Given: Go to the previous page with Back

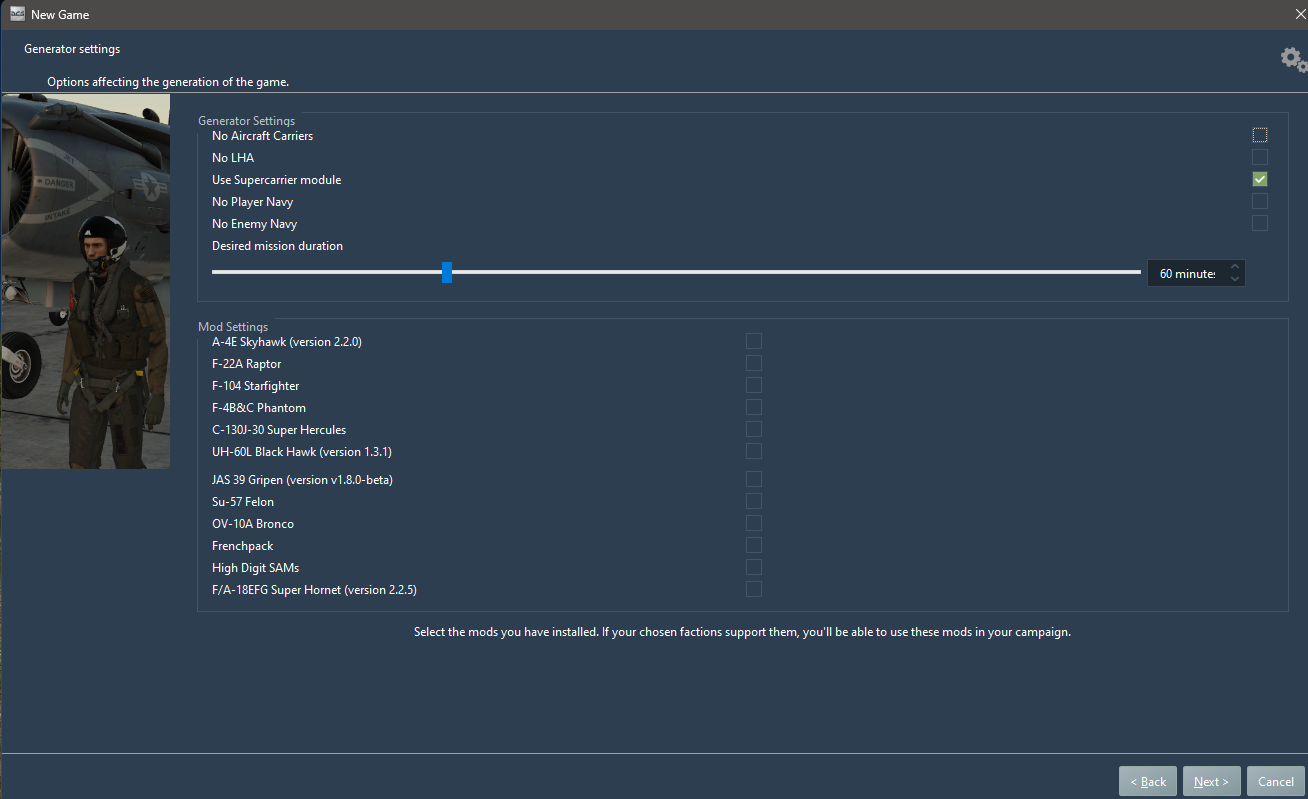Looking at the screenshot, I should click(x=1148, y=781).
